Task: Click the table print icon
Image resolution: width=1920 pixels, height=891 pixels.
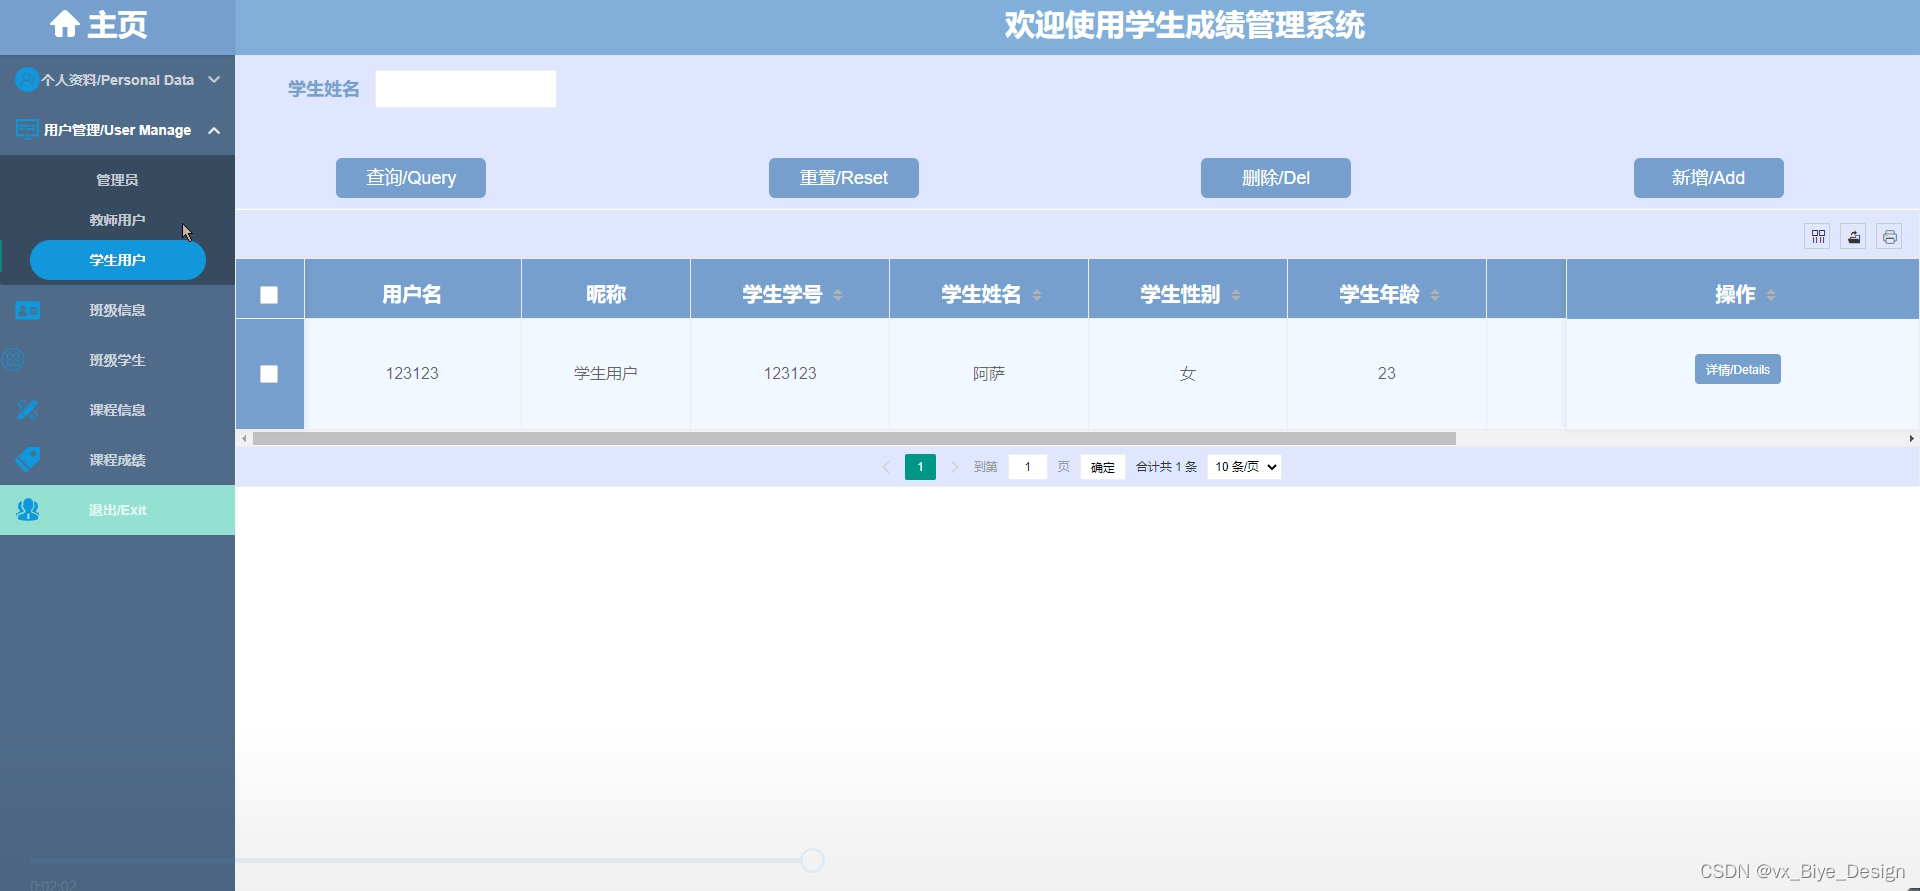Action: pos(1890,237)
